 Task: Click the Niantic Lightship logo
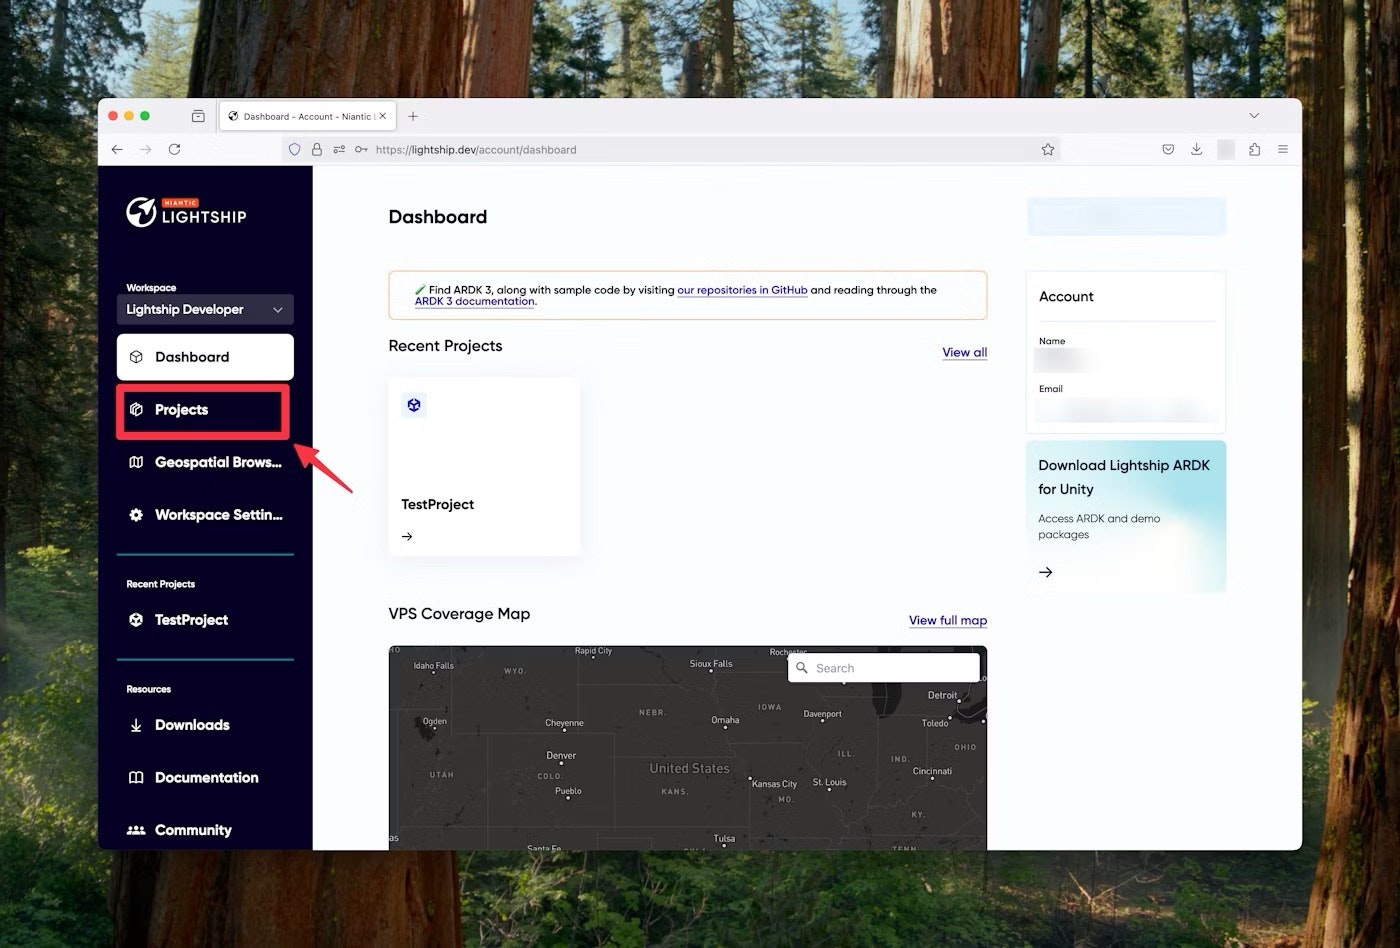[186, 212]
